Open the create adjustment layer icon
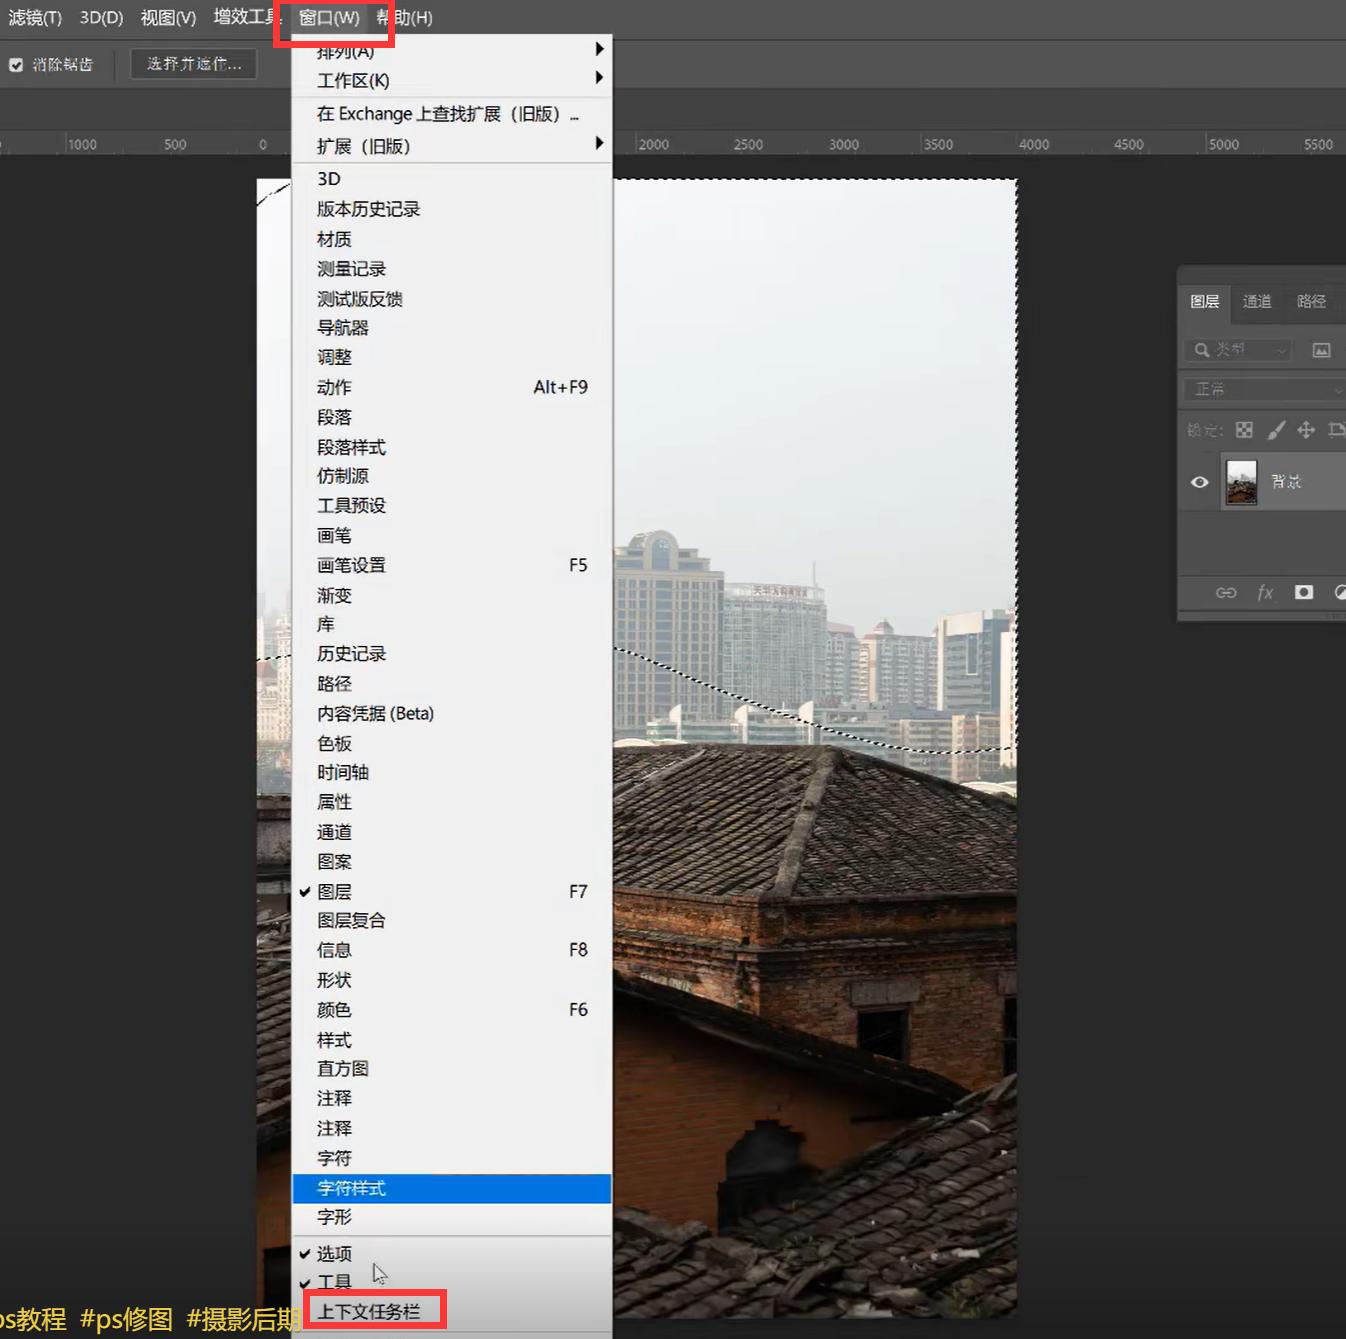The image size is (1346, 1339). [x=1340, y=592]
